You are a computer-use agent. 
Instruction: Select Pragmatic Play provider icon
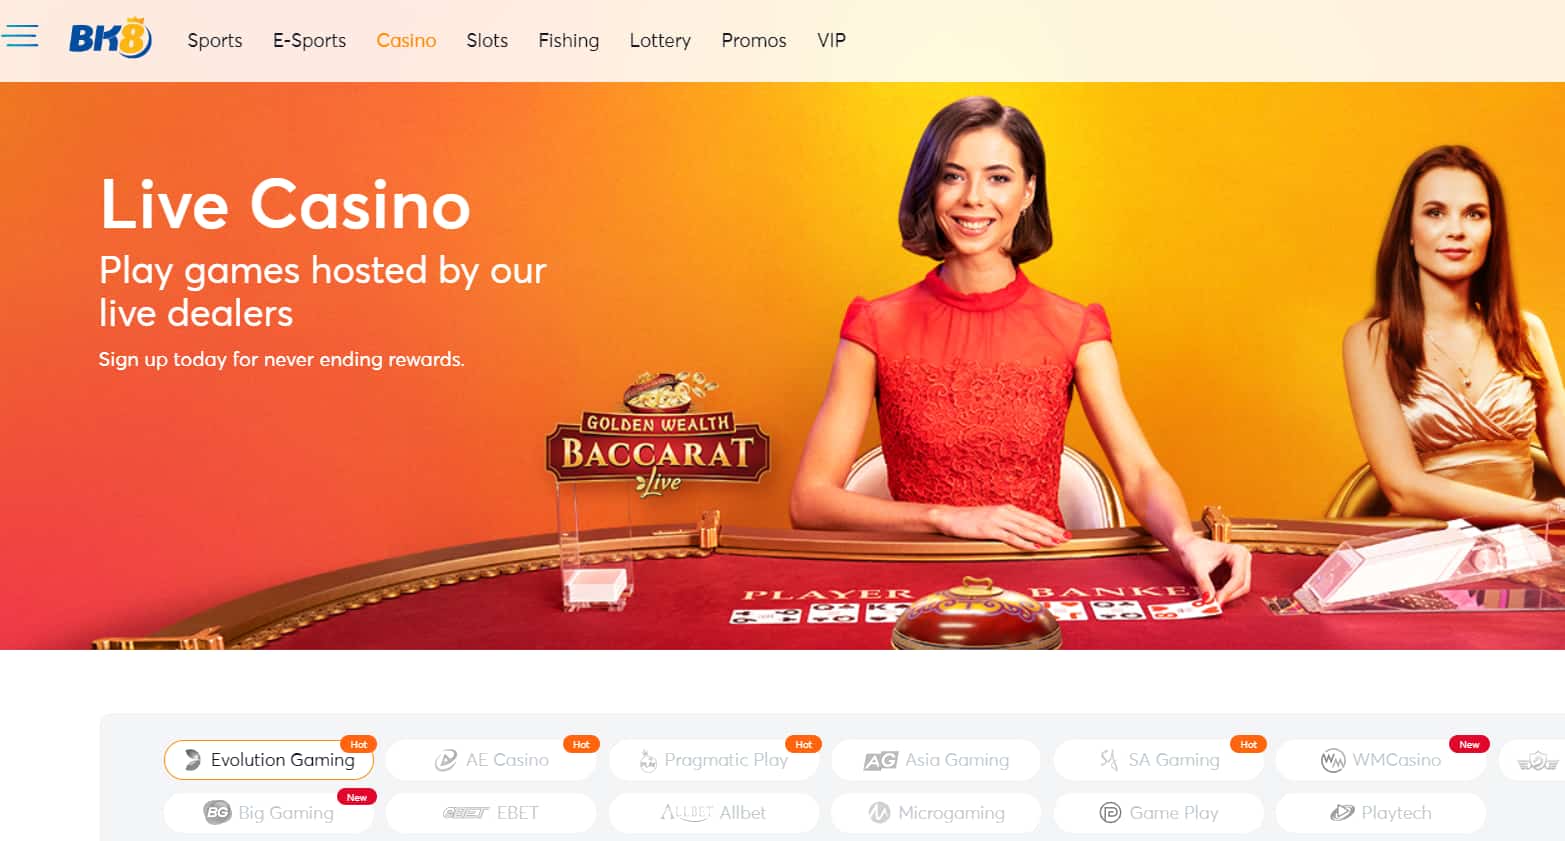point(648,760)
